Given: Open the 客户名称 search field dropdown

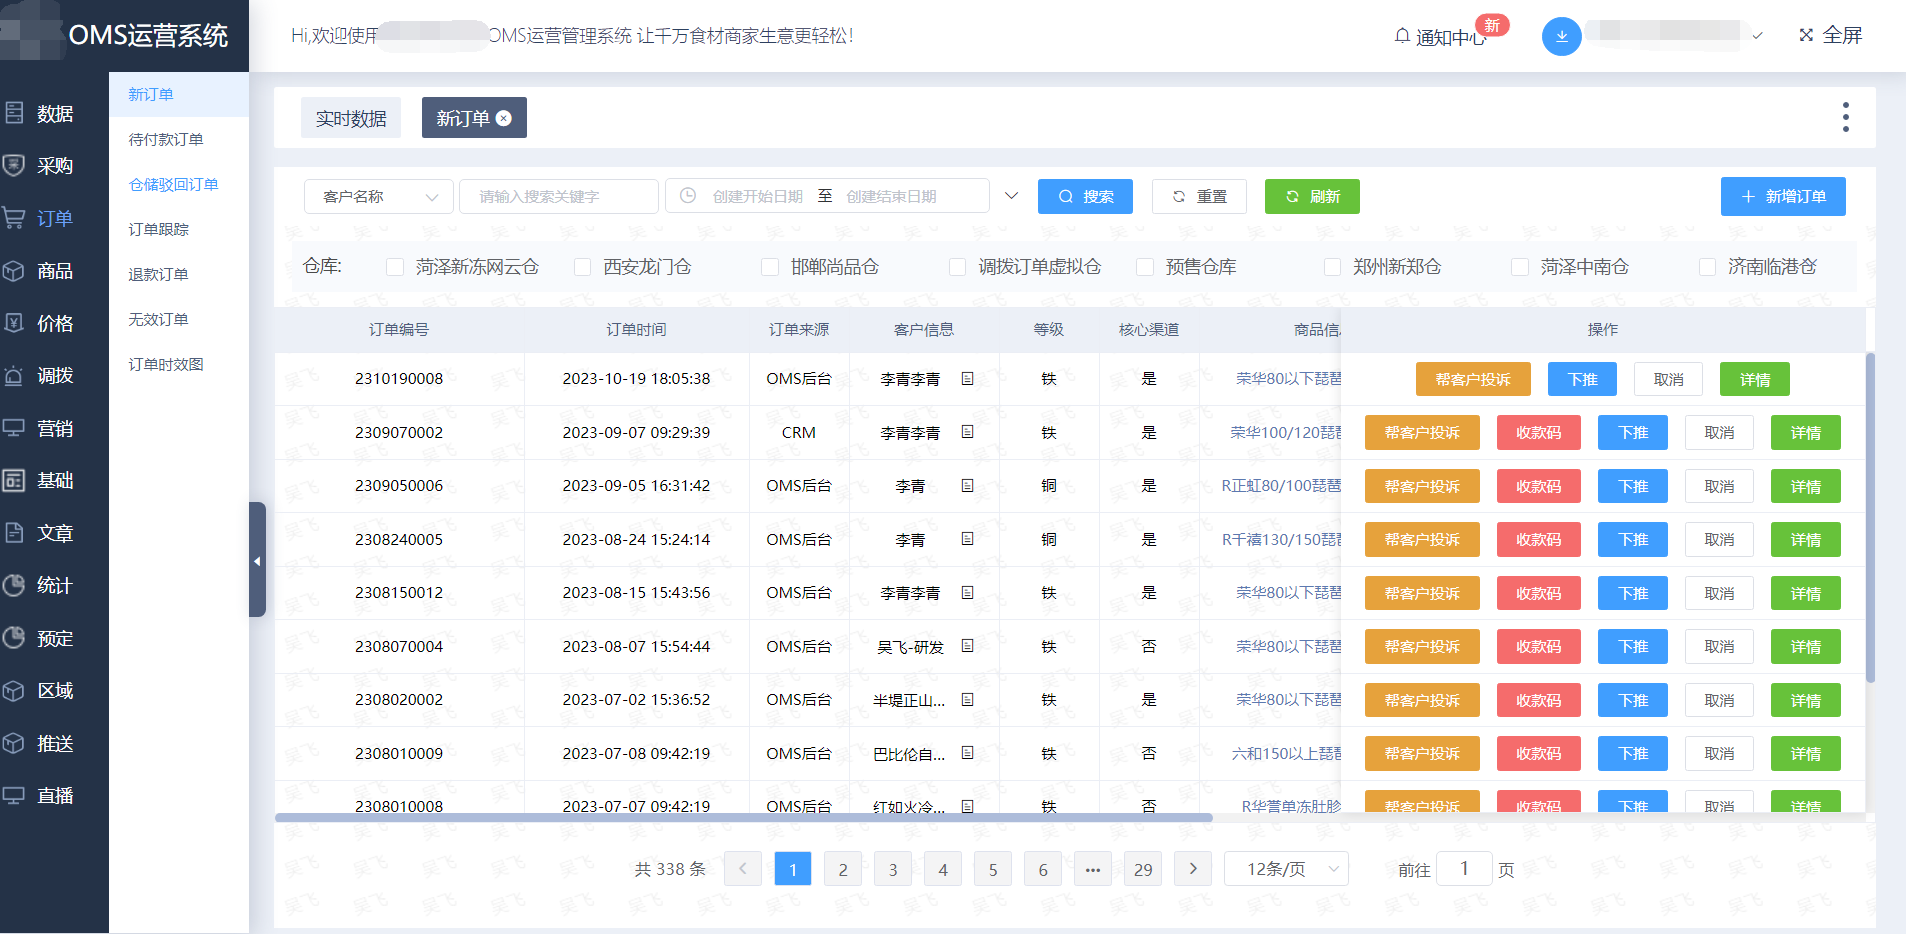Looking at the screenshot, I should [379, 196].
